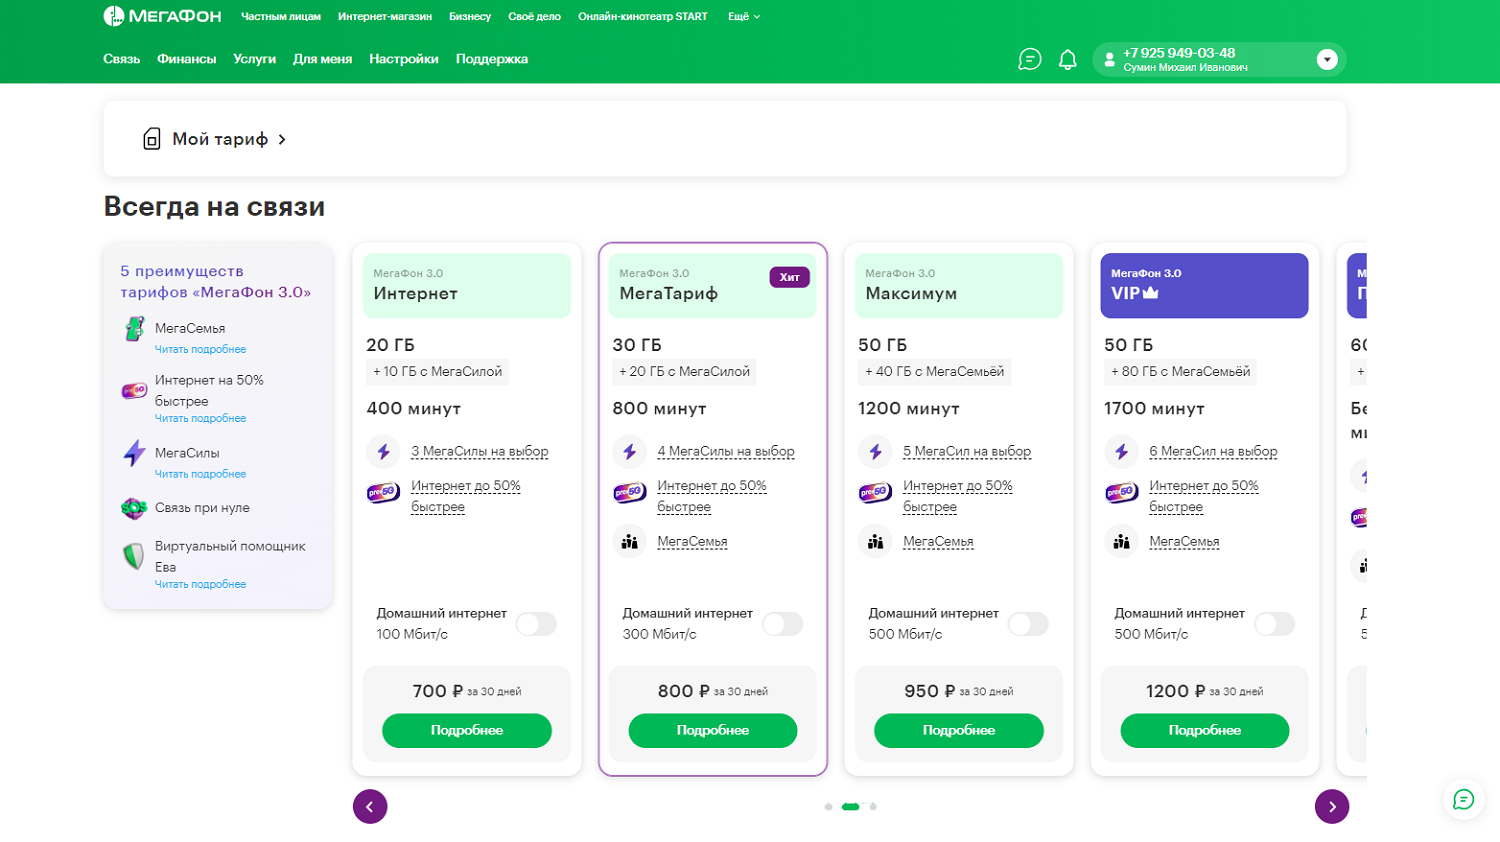
Task: Click the Виртуальный помощник Ева shield icon
Action: pos(134,556)
